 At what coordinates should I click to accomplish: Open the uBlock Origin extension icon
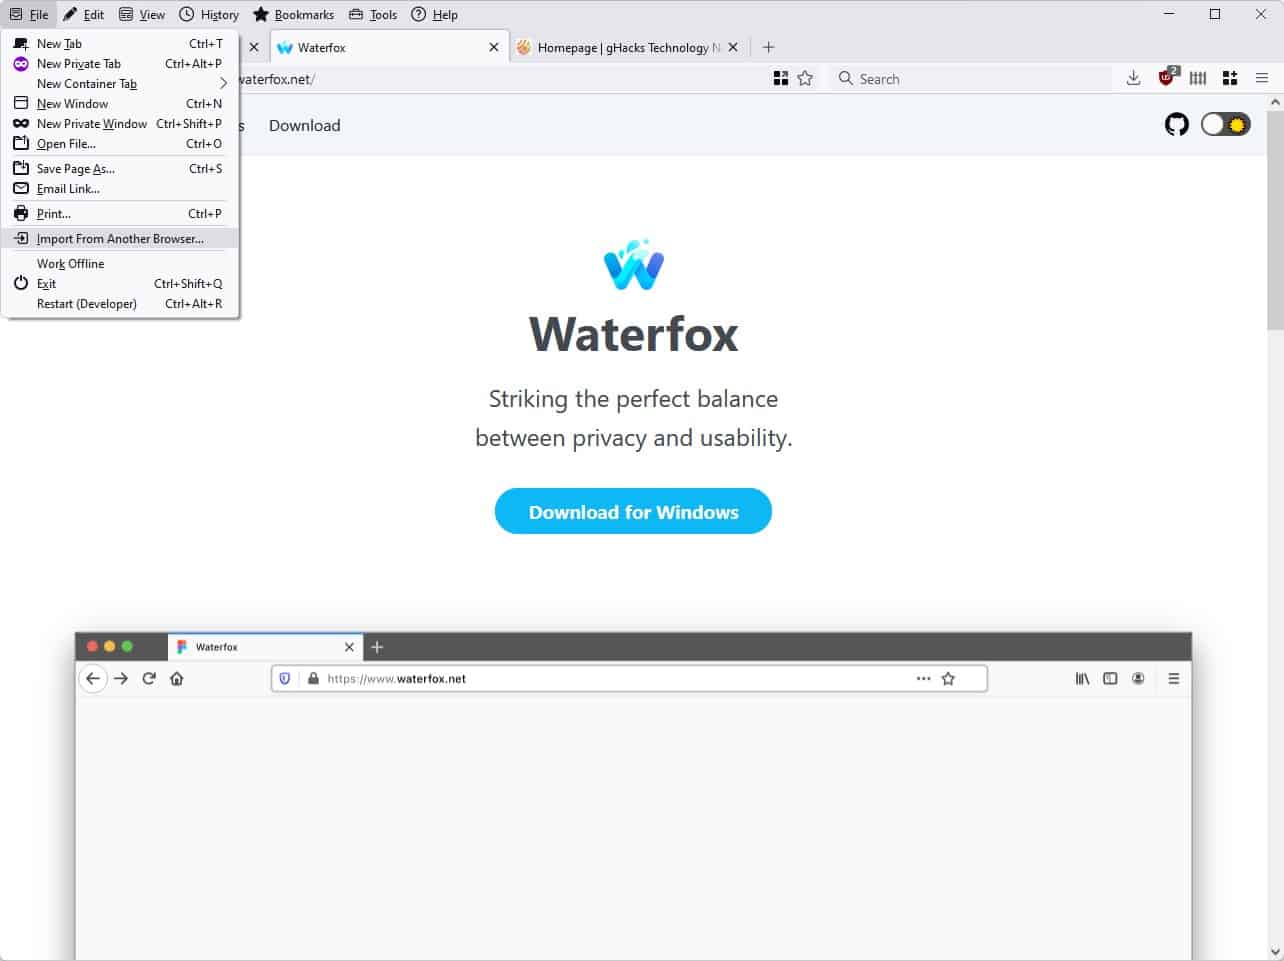[x=1166, y=78]
